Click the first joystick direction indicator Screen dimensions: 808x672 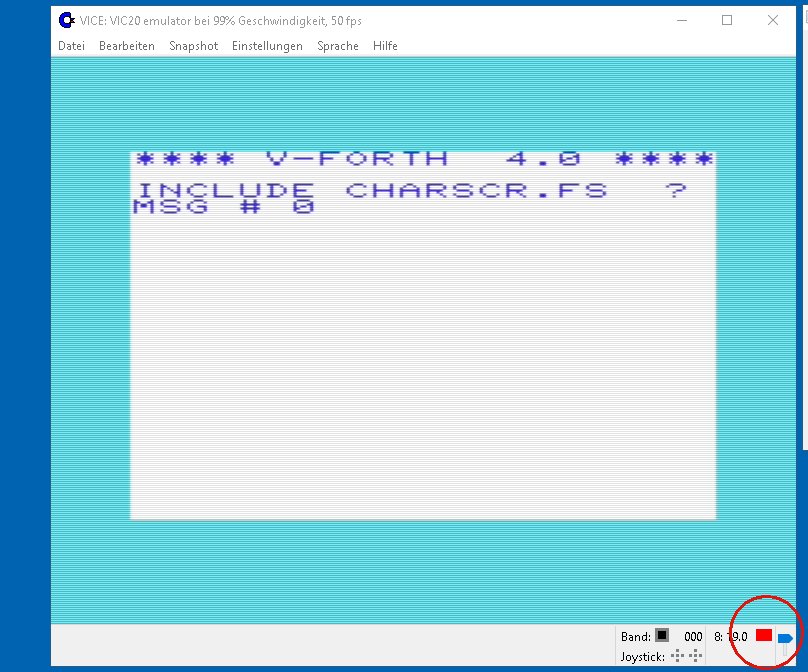pos(677,656)
